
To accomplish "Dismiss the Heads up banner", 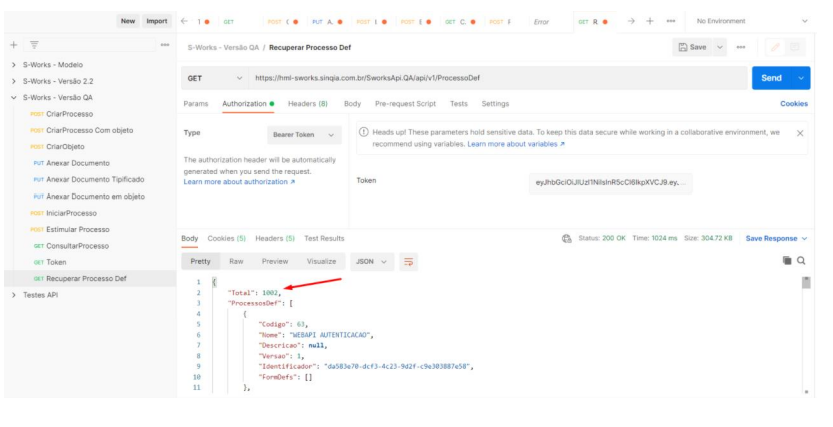I will pyautogui.click(x=800, y=133).
